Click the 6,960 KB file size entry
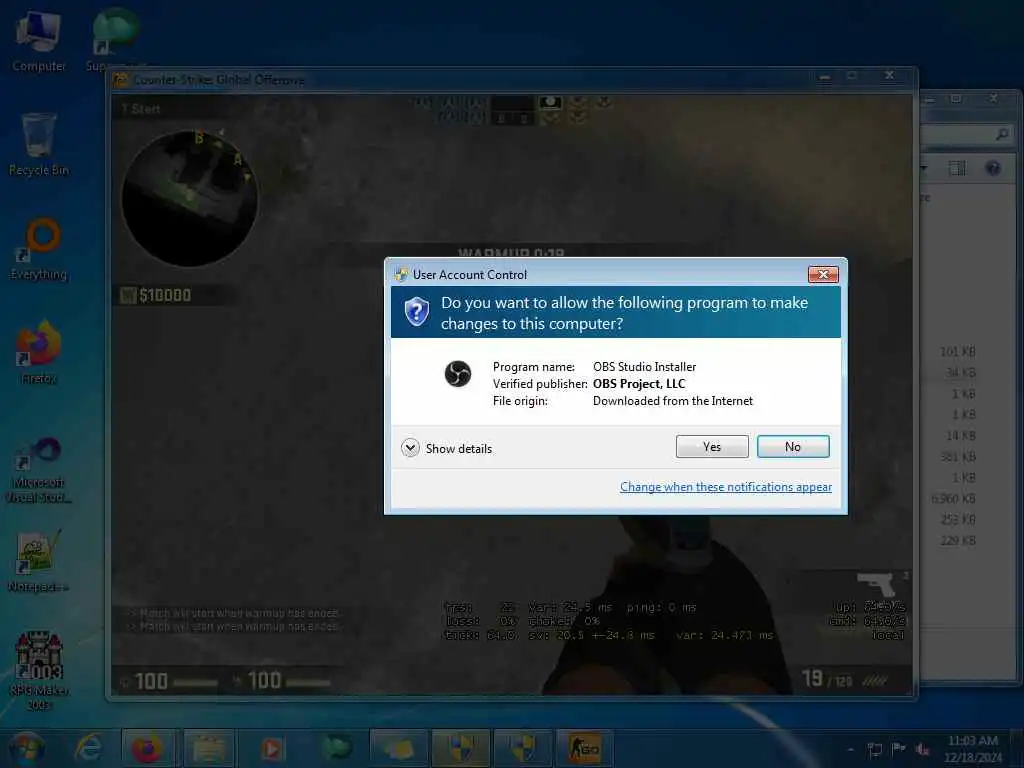This screenshot has width=1024, height=768. click(x=953, y=499)
